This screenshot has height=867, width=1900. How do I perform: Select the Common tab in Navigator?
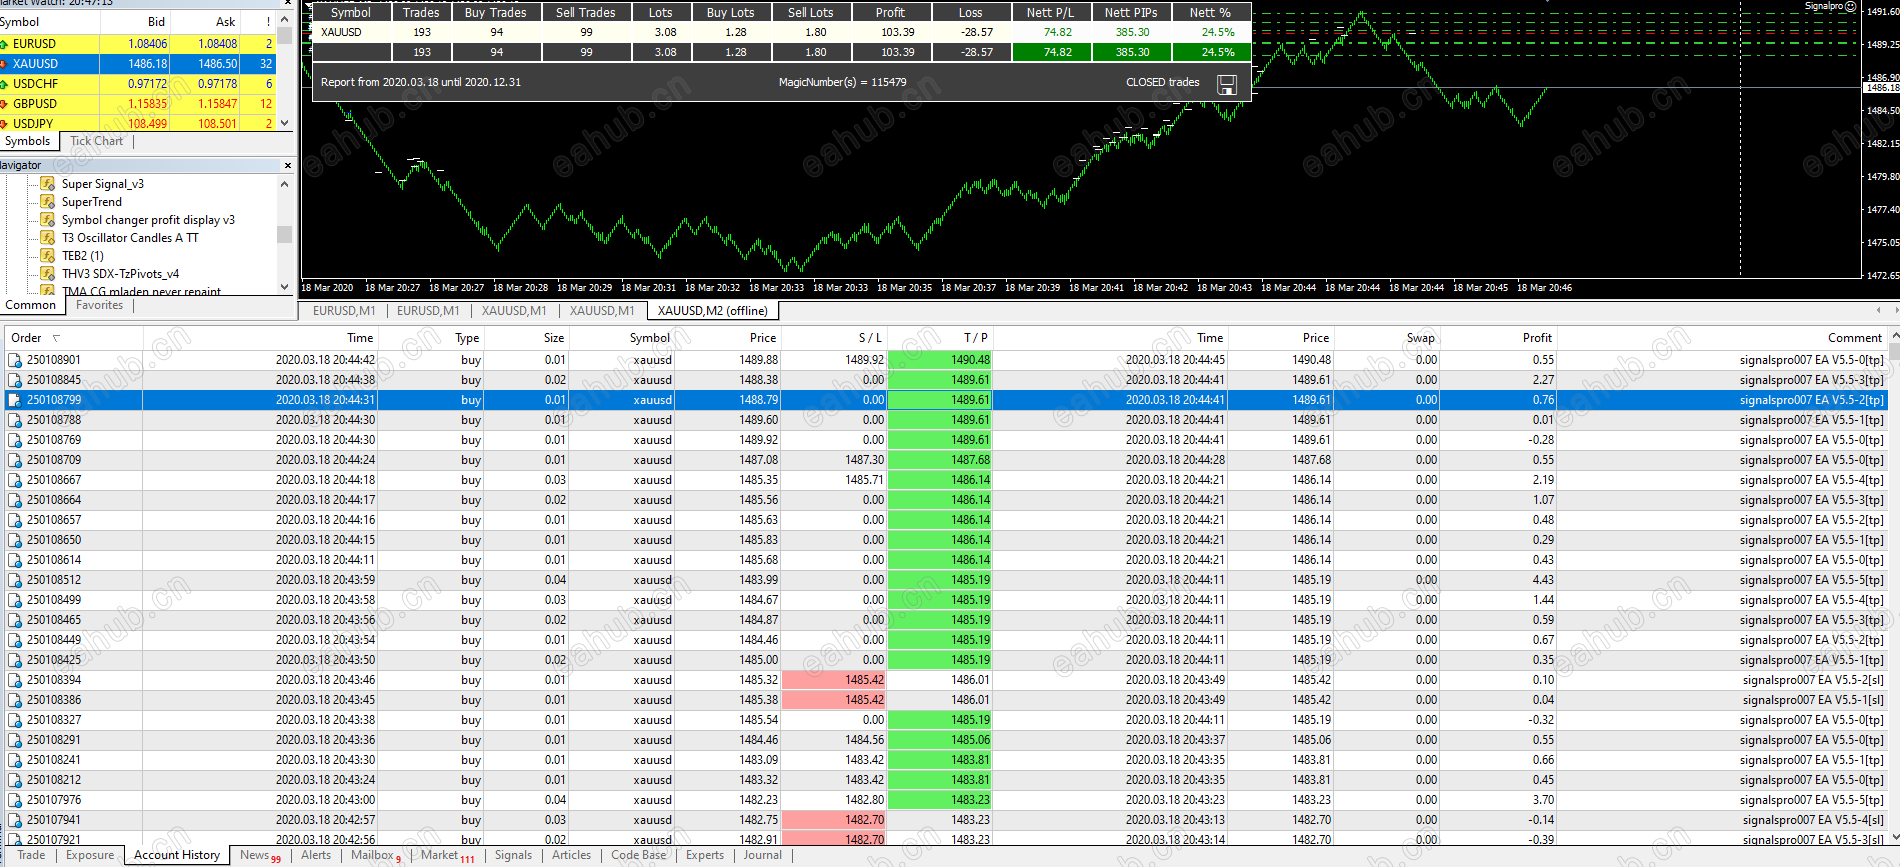[31, 305]
